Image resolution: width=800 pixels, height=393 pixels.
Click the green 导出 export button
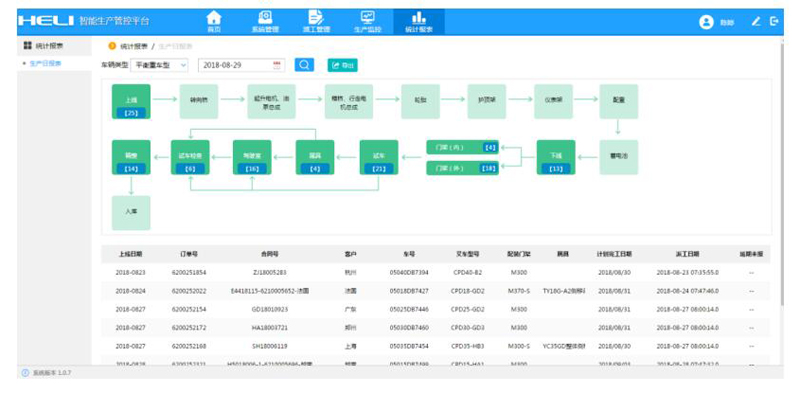[342, 65]
